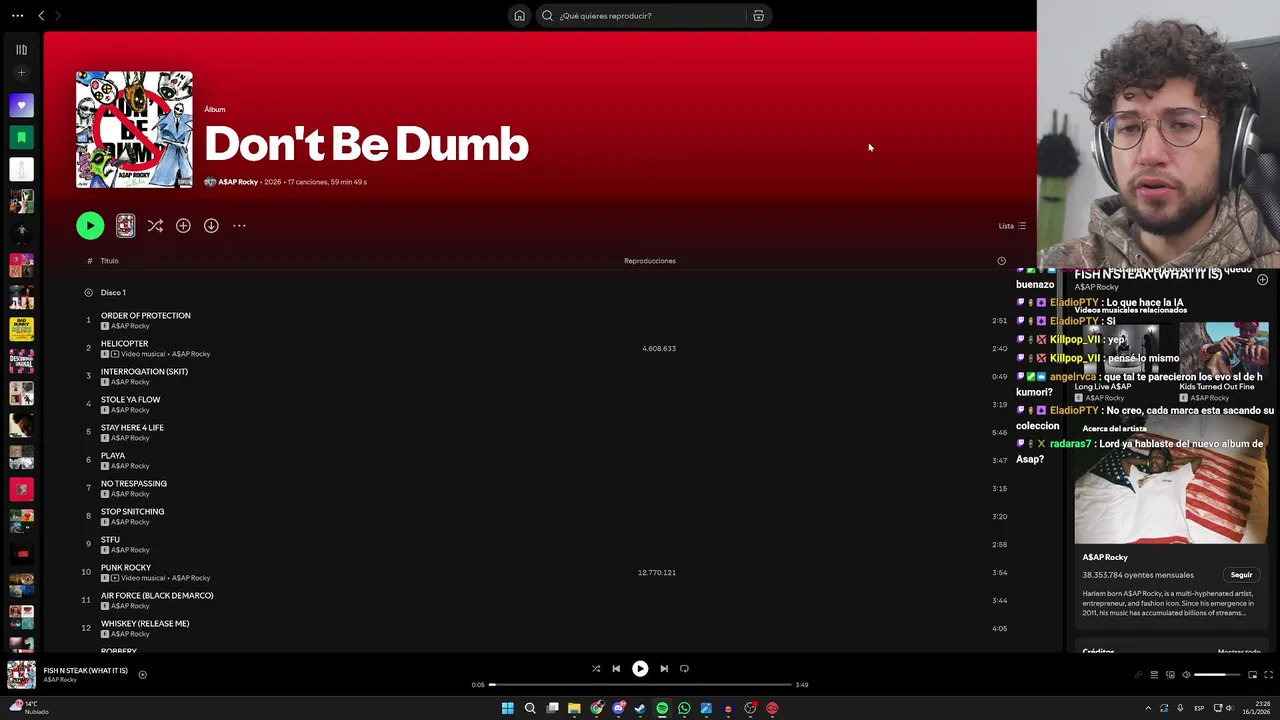
Task: Open the Steam taskbar icon
Action: [640, 708]
